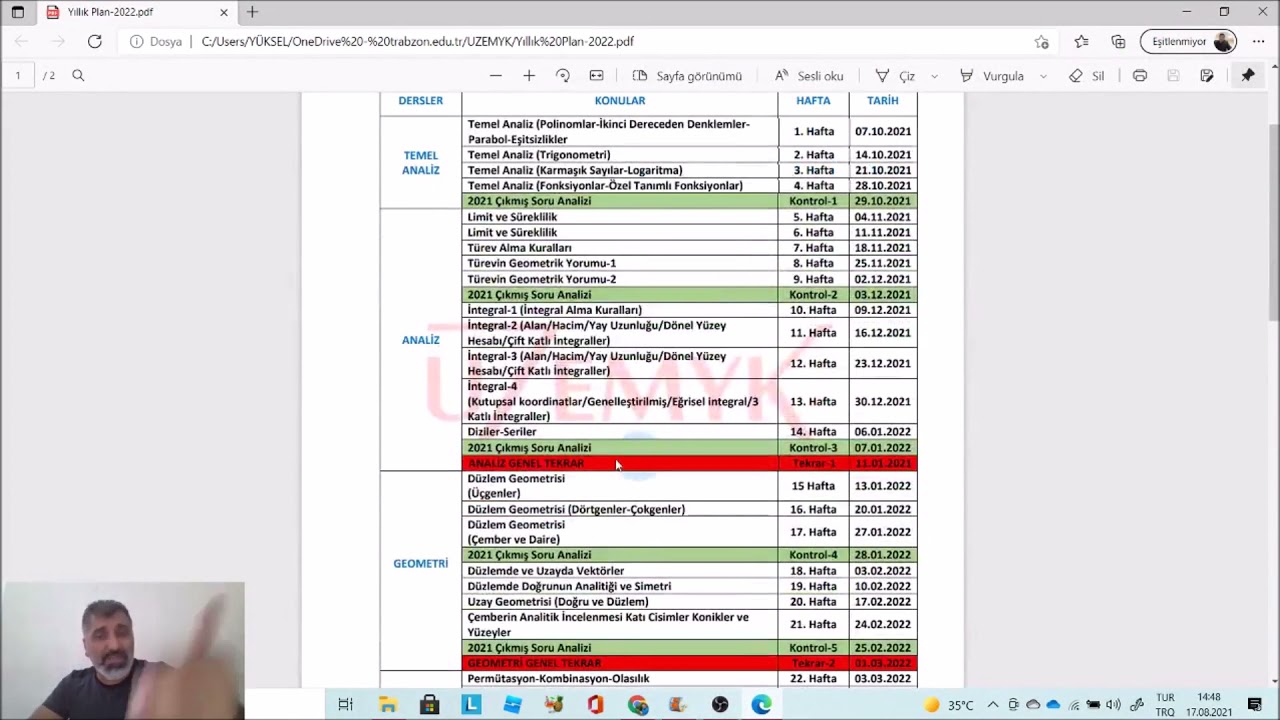This screenshot has width=1280, height=720.
Task: Unpin the PDF toolbar
Action: click(1248, 76)
